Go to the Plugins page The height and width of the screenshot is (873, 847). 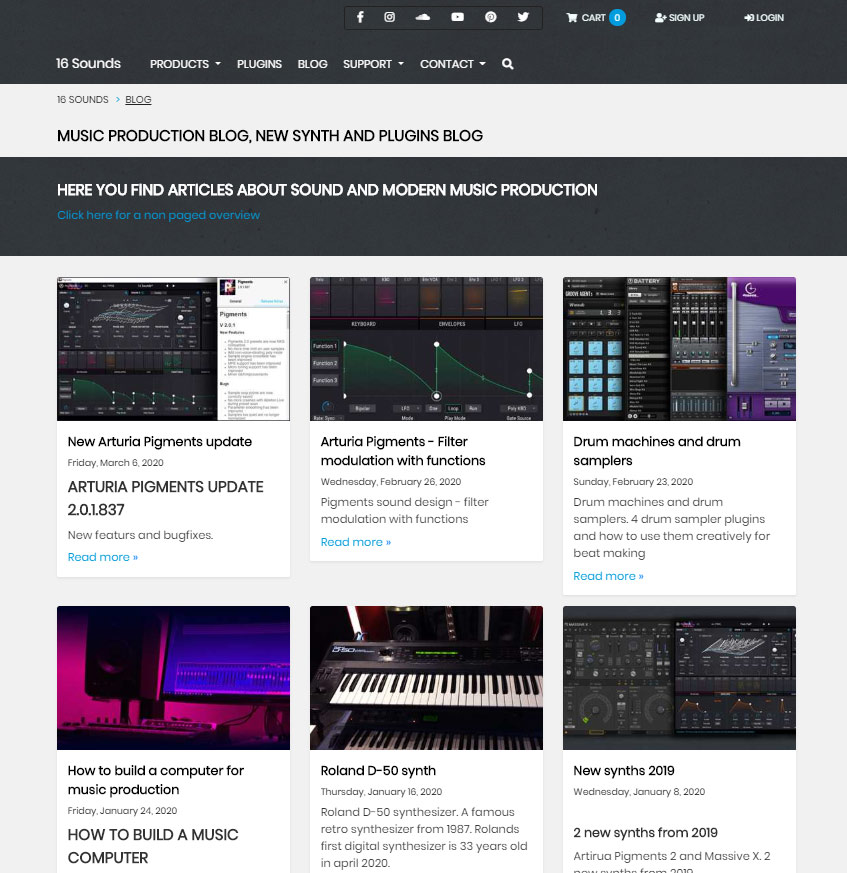point(259,64)
